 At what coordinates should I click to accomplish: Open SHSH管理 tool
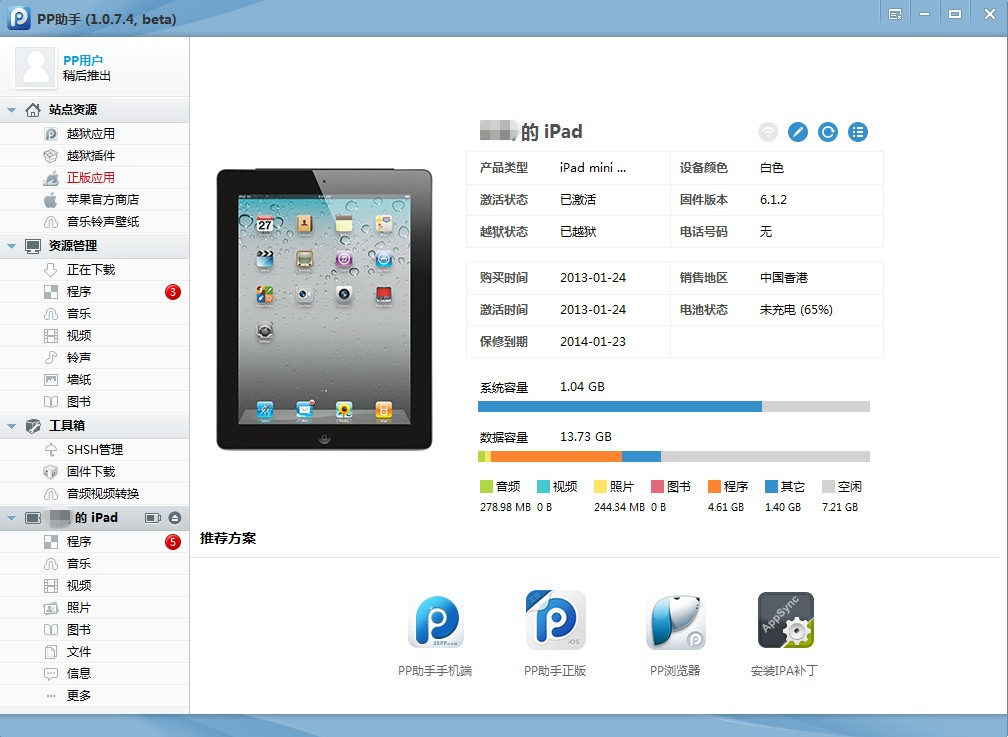[x=94, y=450]
